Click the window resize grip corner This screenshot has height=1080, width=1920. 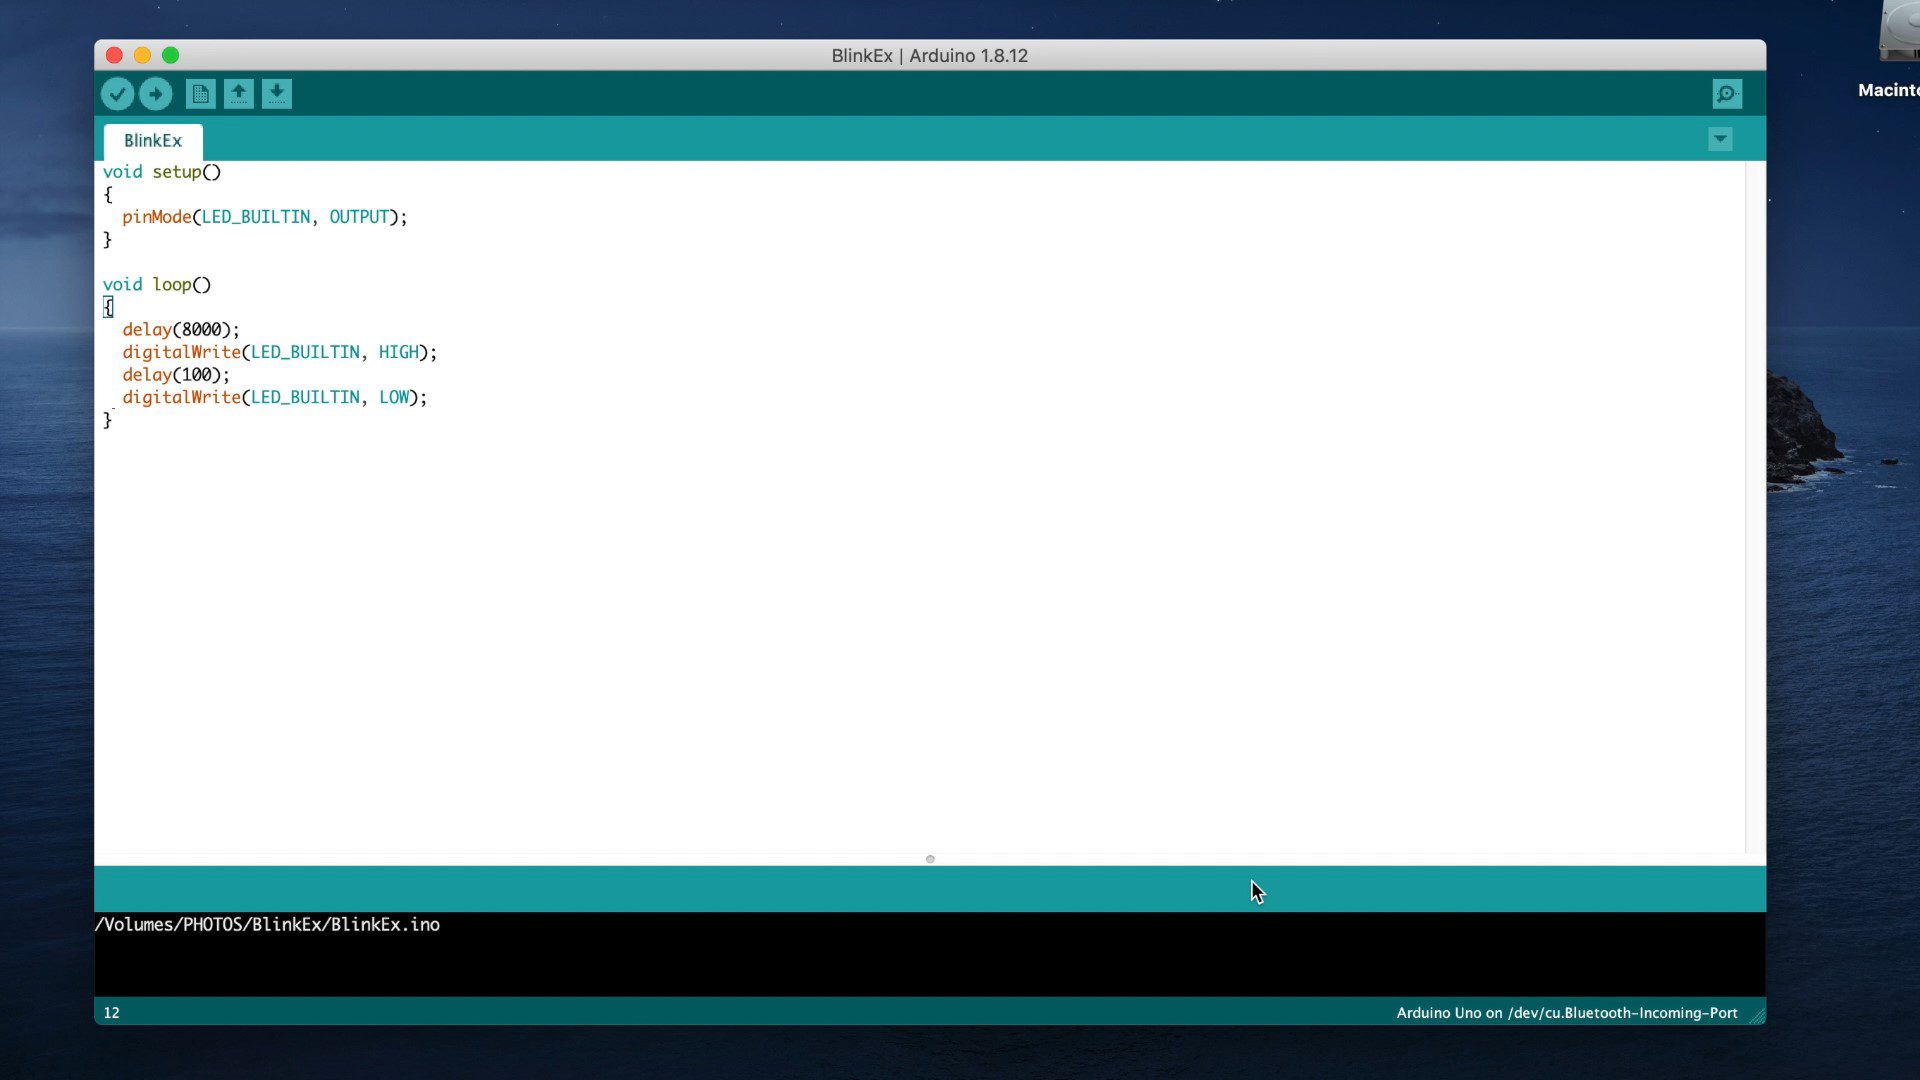tap(1757, 1016)
